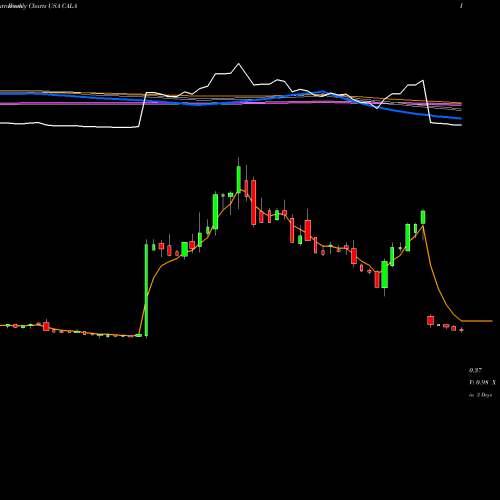Click the '3 Days' text label

click(484, 395)
